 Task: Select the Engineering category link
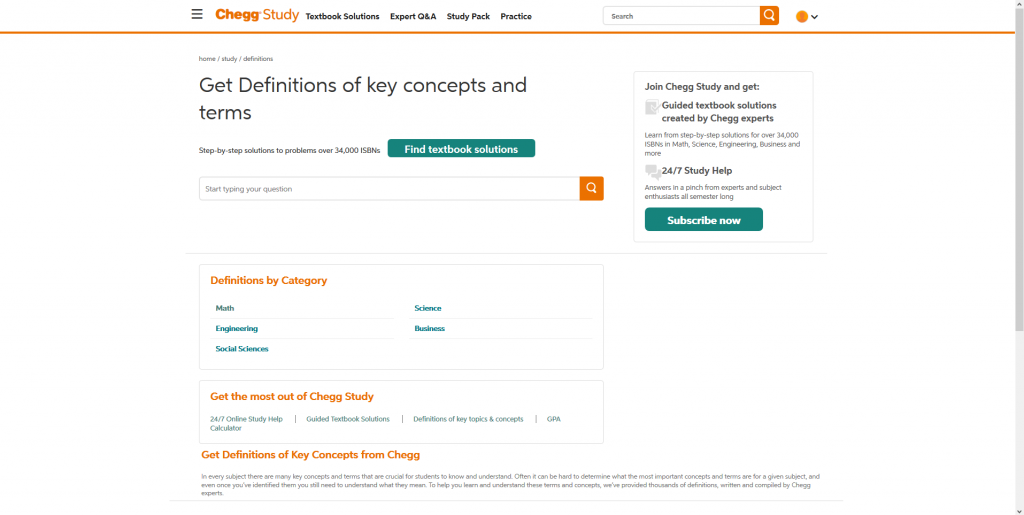click(x=237, y=328)
